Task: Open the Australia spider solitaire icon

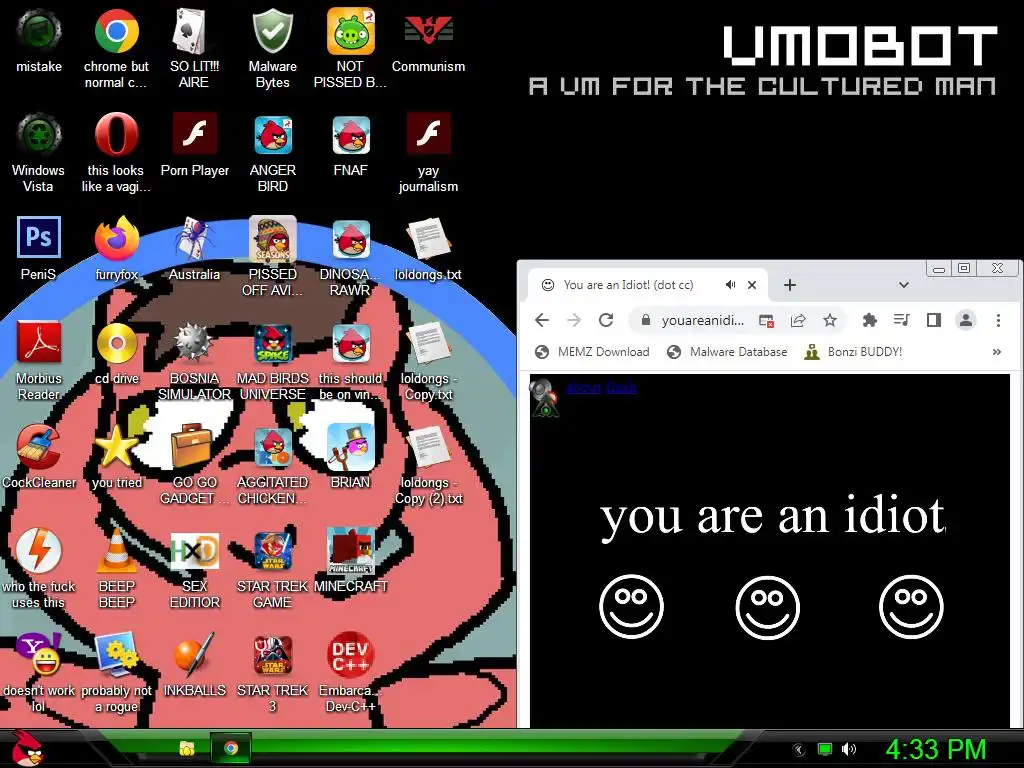Action: click(x=194, y=239)
